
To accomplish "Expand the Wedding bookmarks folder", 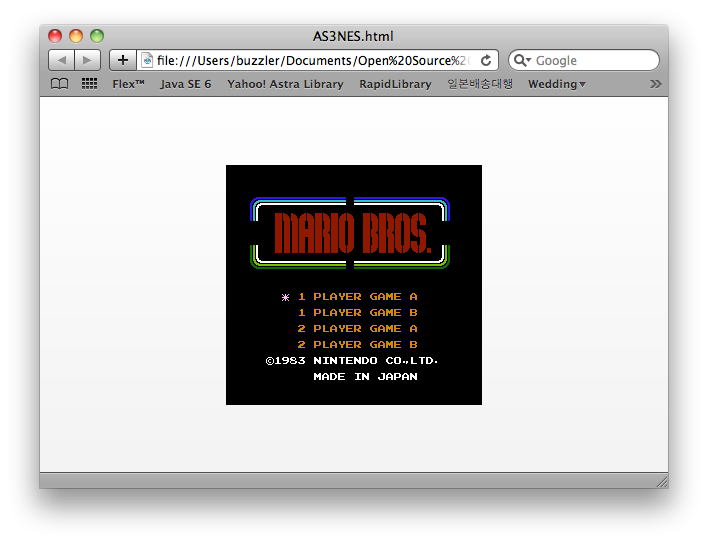I will pos(557,84).
